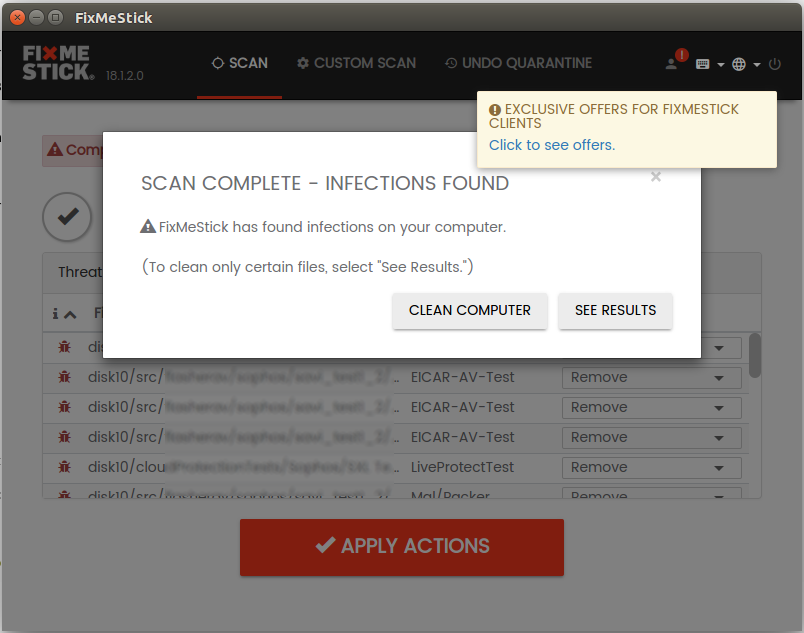Click the Apply Actions button
804x633 pixels.
pyautogui.click(x=402, y=547)
